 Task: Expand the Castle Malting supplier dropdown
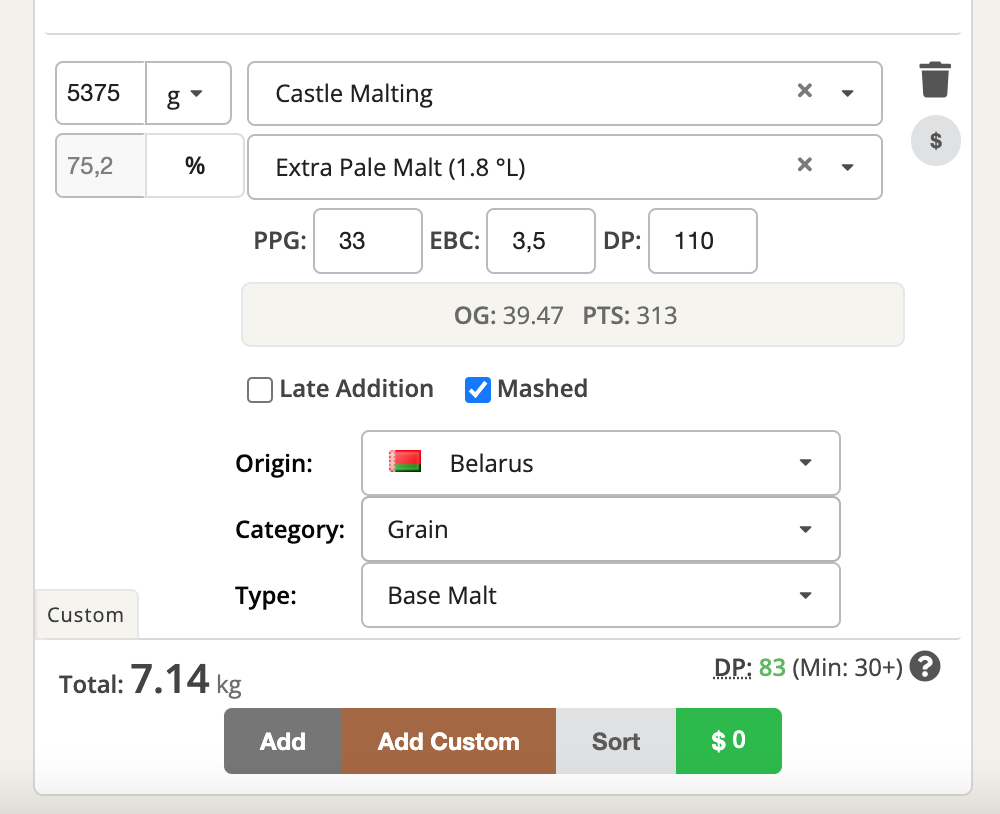pos(847,93)
